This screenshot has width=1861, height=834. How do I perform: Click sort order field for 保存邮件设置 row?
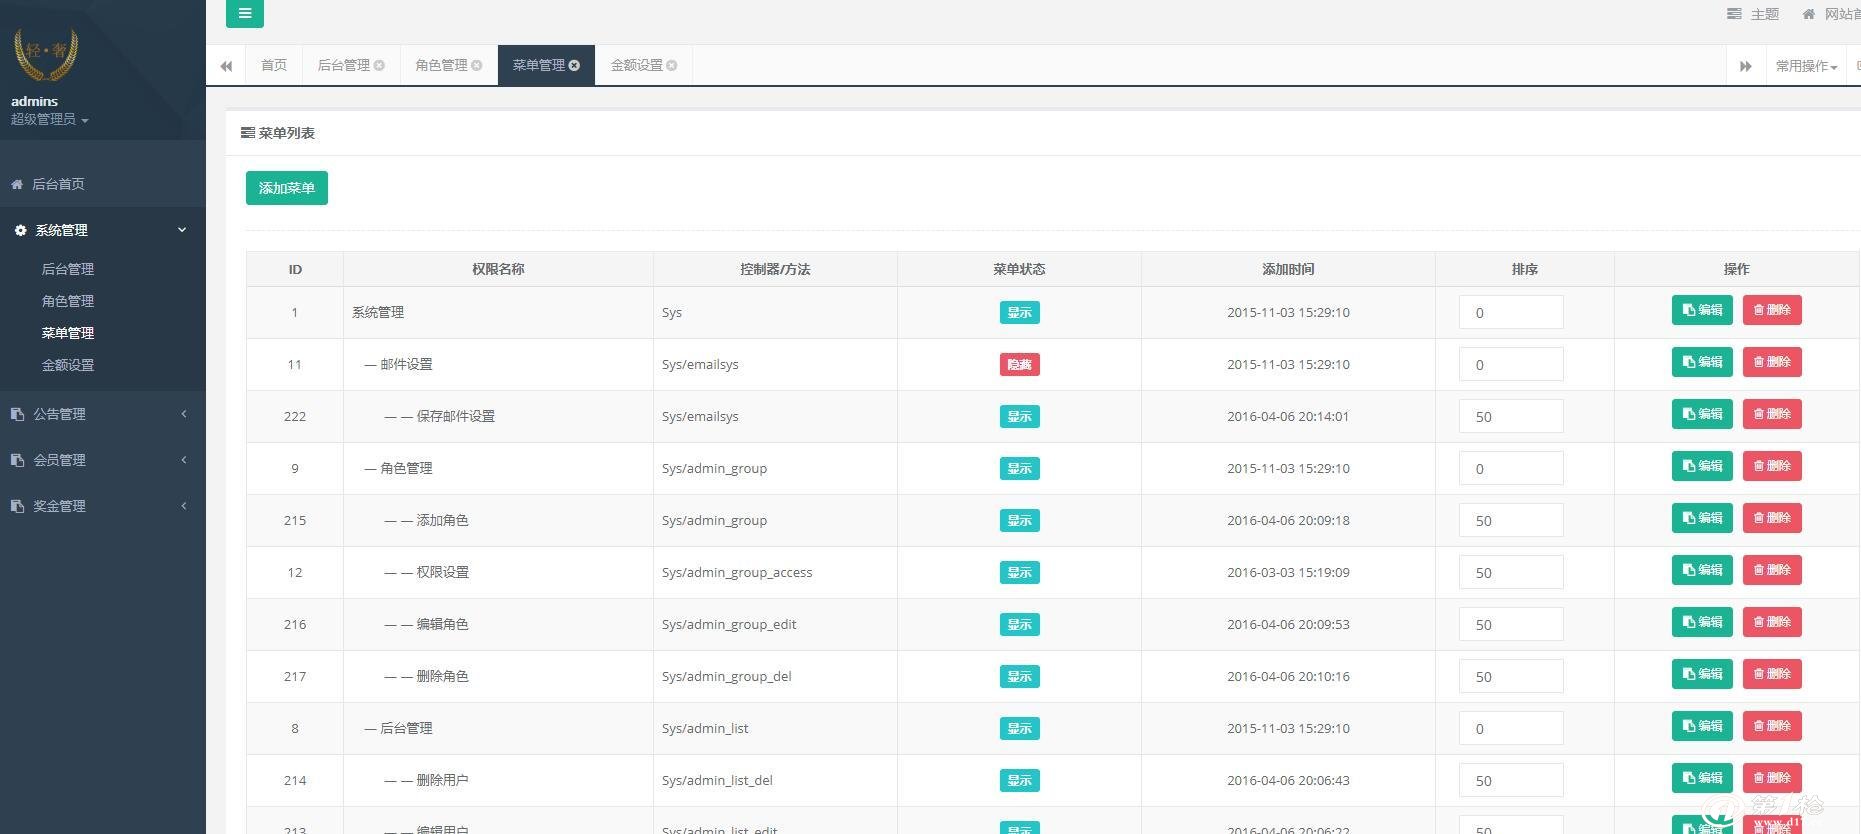tap(1511, 416)
